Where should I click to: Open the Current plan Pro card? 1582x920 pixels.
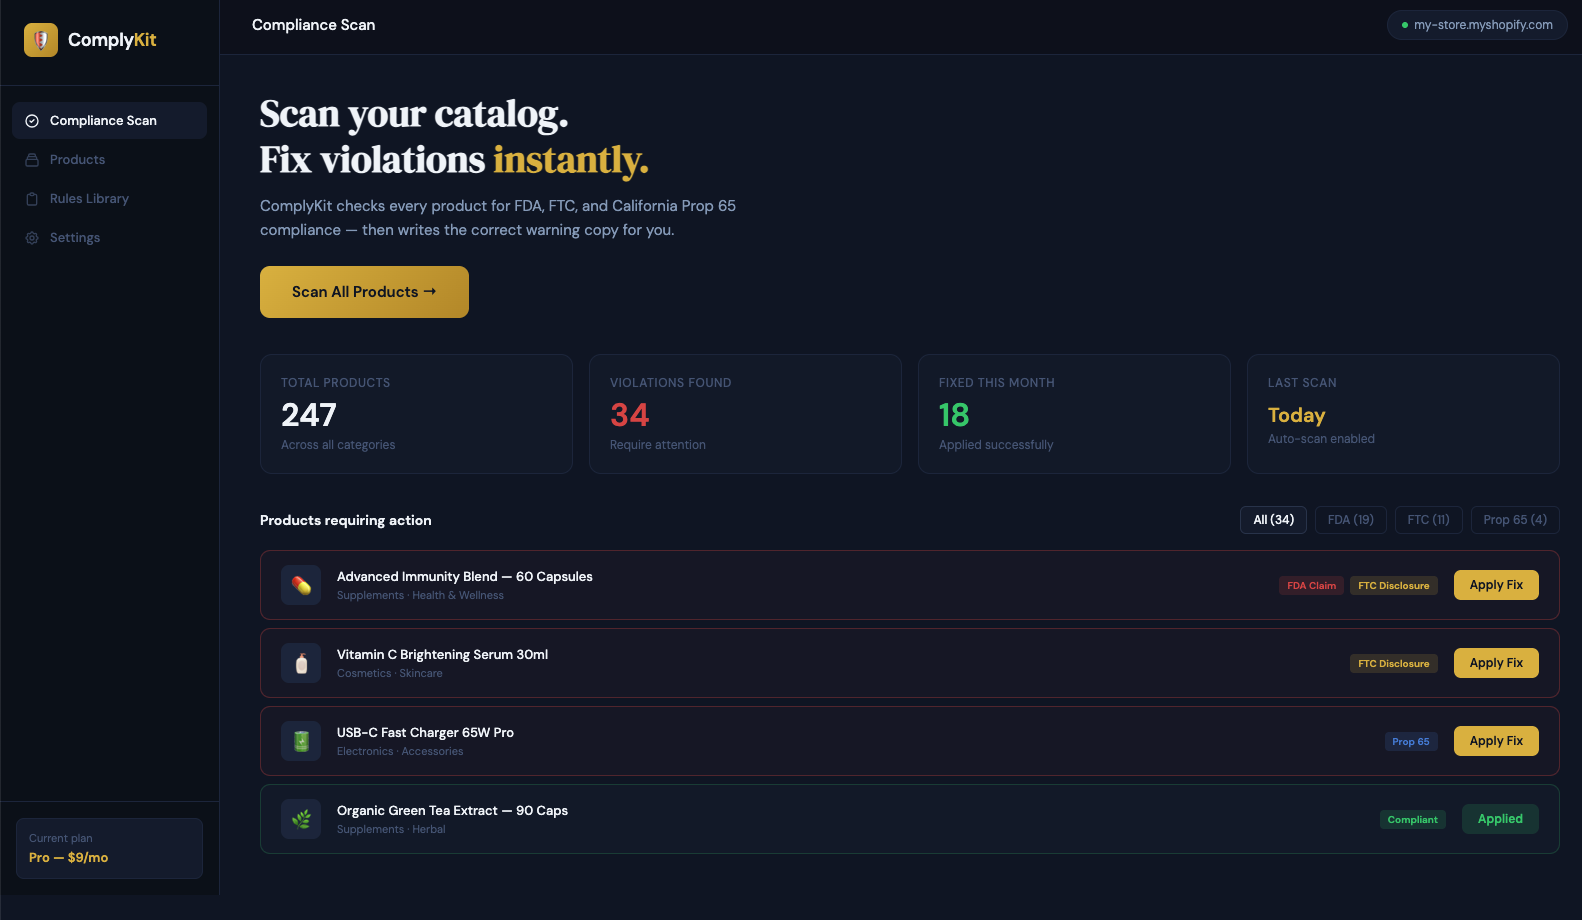109,849
